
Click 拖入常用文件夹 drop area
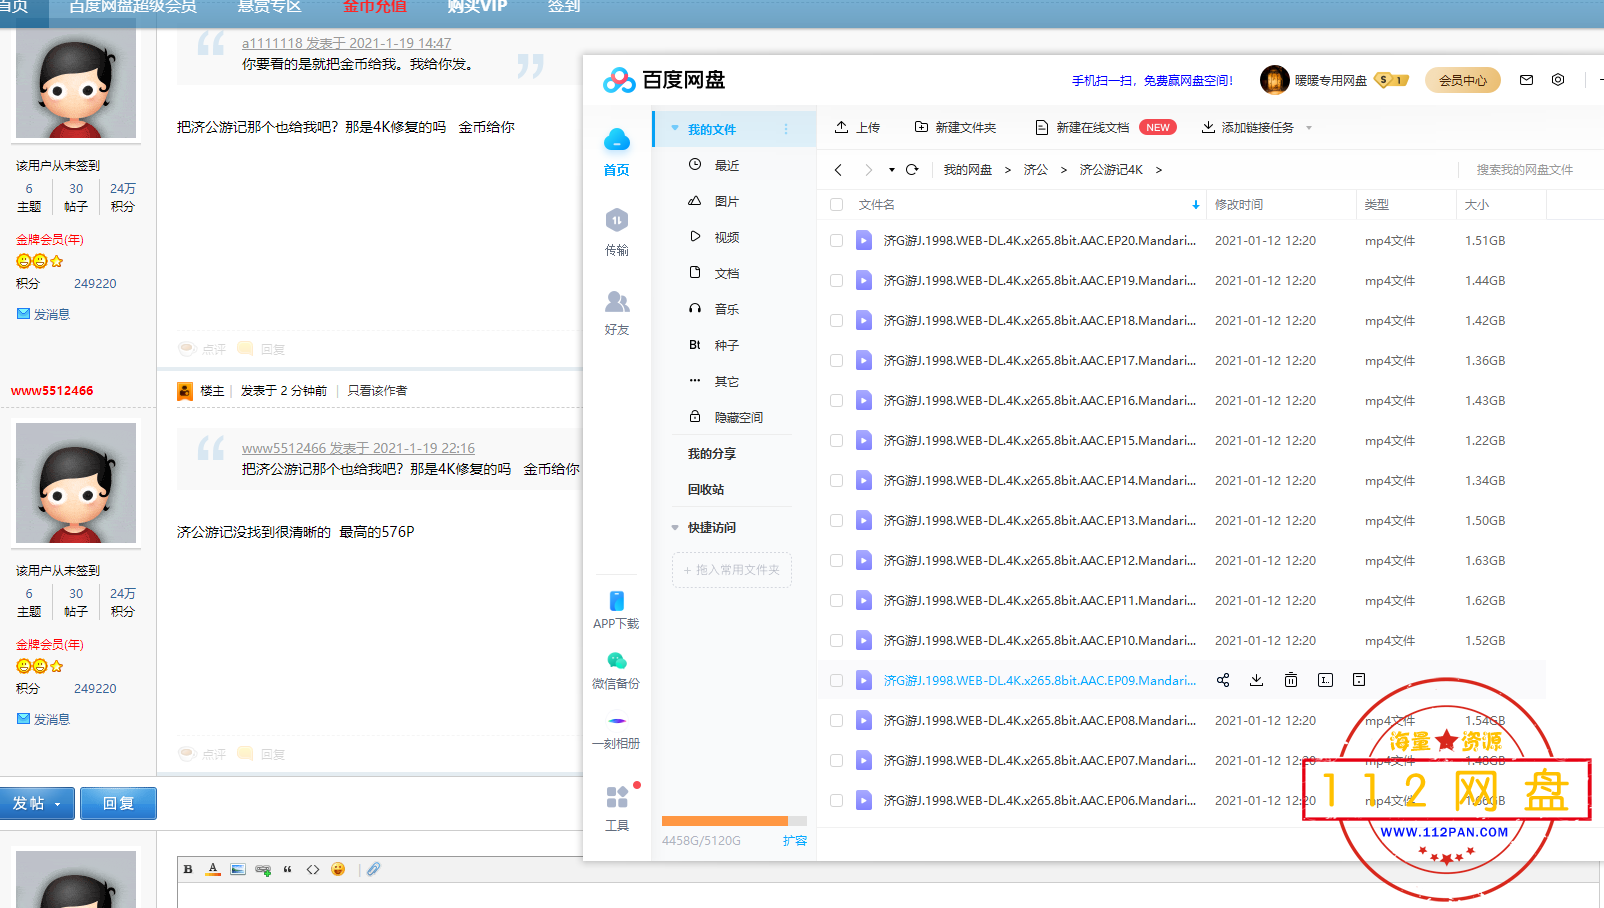pyautogui.click(x=732, y=570)
